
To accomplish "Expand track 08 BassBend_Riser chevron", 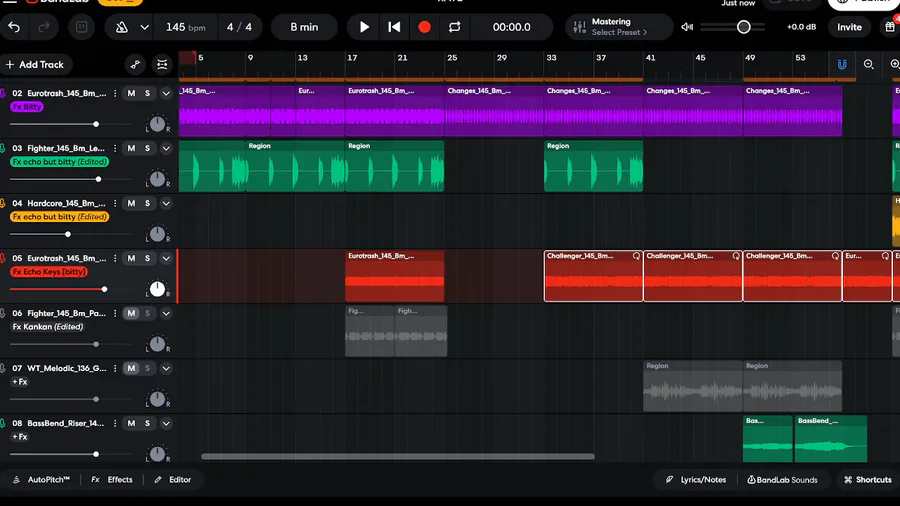I will click(x=166, y=423).
